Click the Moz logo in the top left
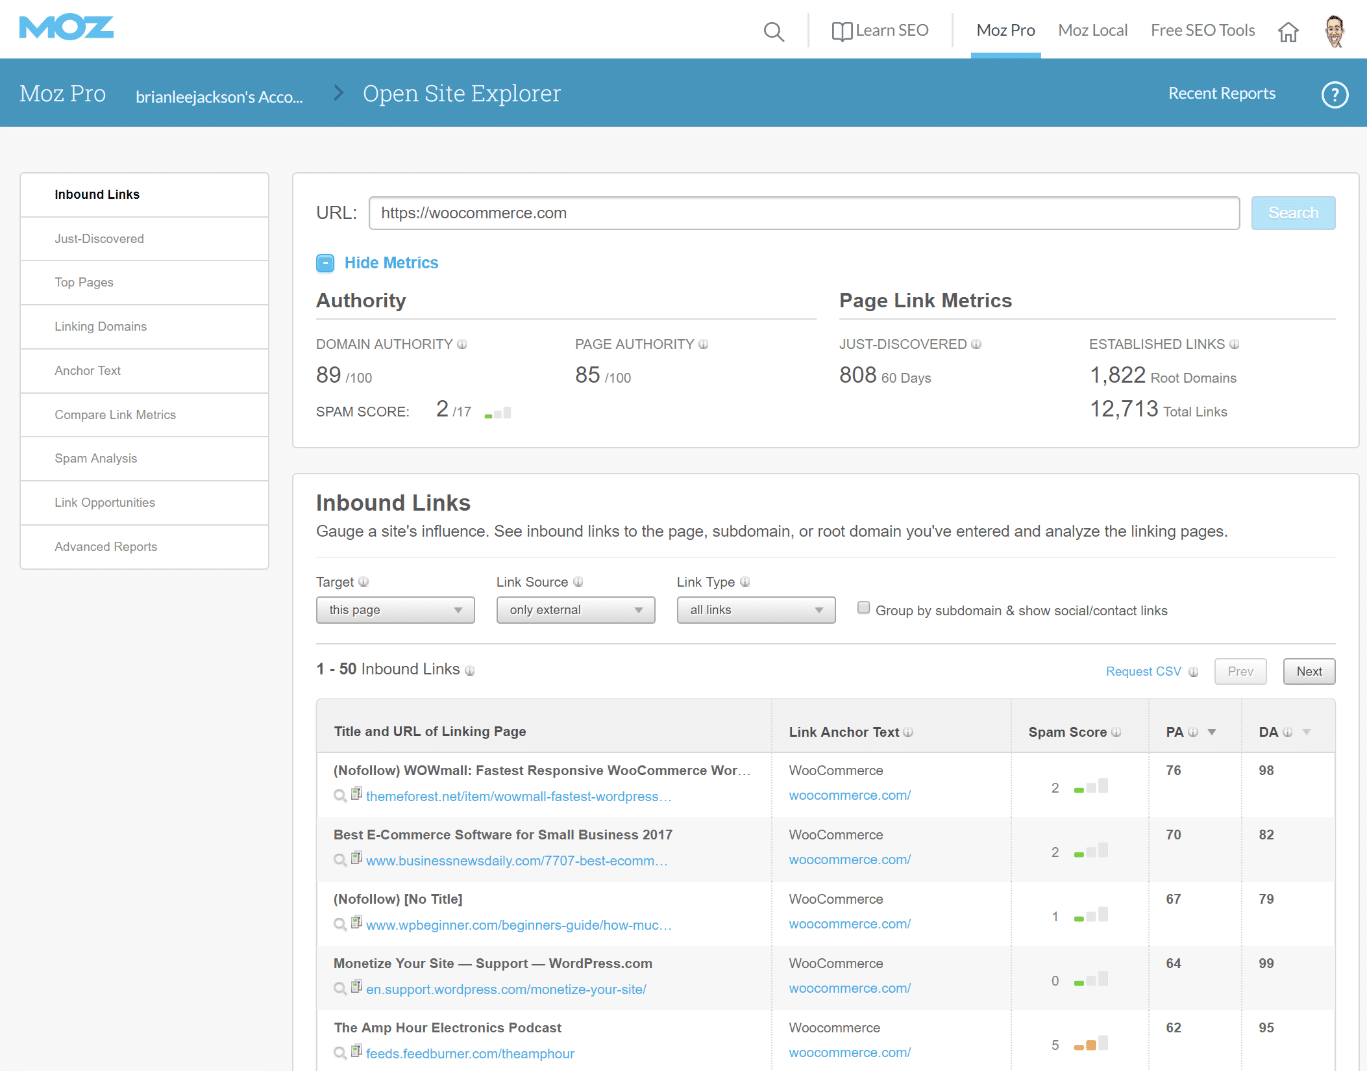This screenshot has width=1367, height=1072. point(66,27)
